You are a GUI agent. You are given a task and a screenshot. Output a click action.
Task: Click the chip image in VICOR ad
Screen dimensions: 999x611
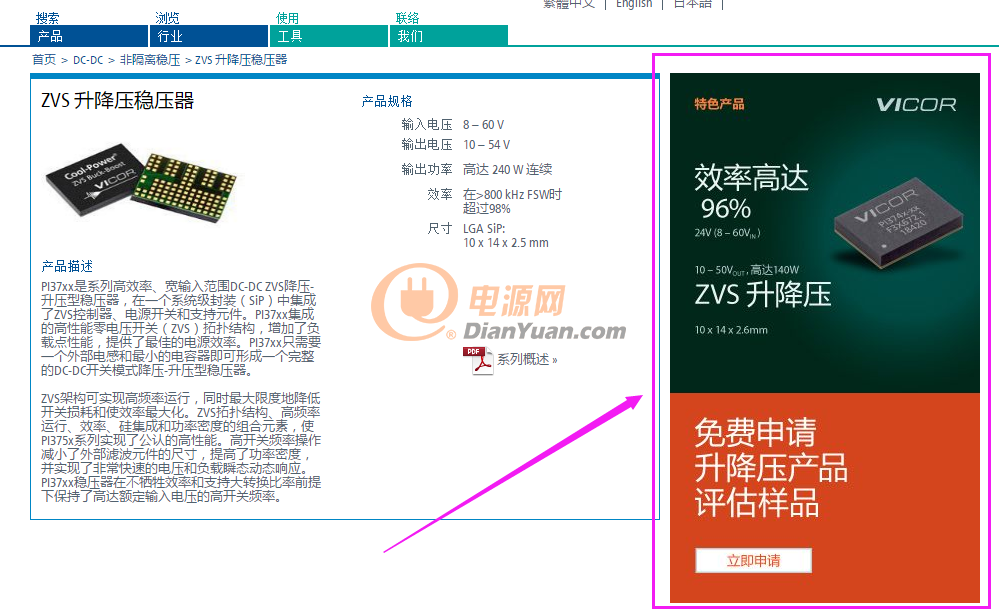coord(898,223)
